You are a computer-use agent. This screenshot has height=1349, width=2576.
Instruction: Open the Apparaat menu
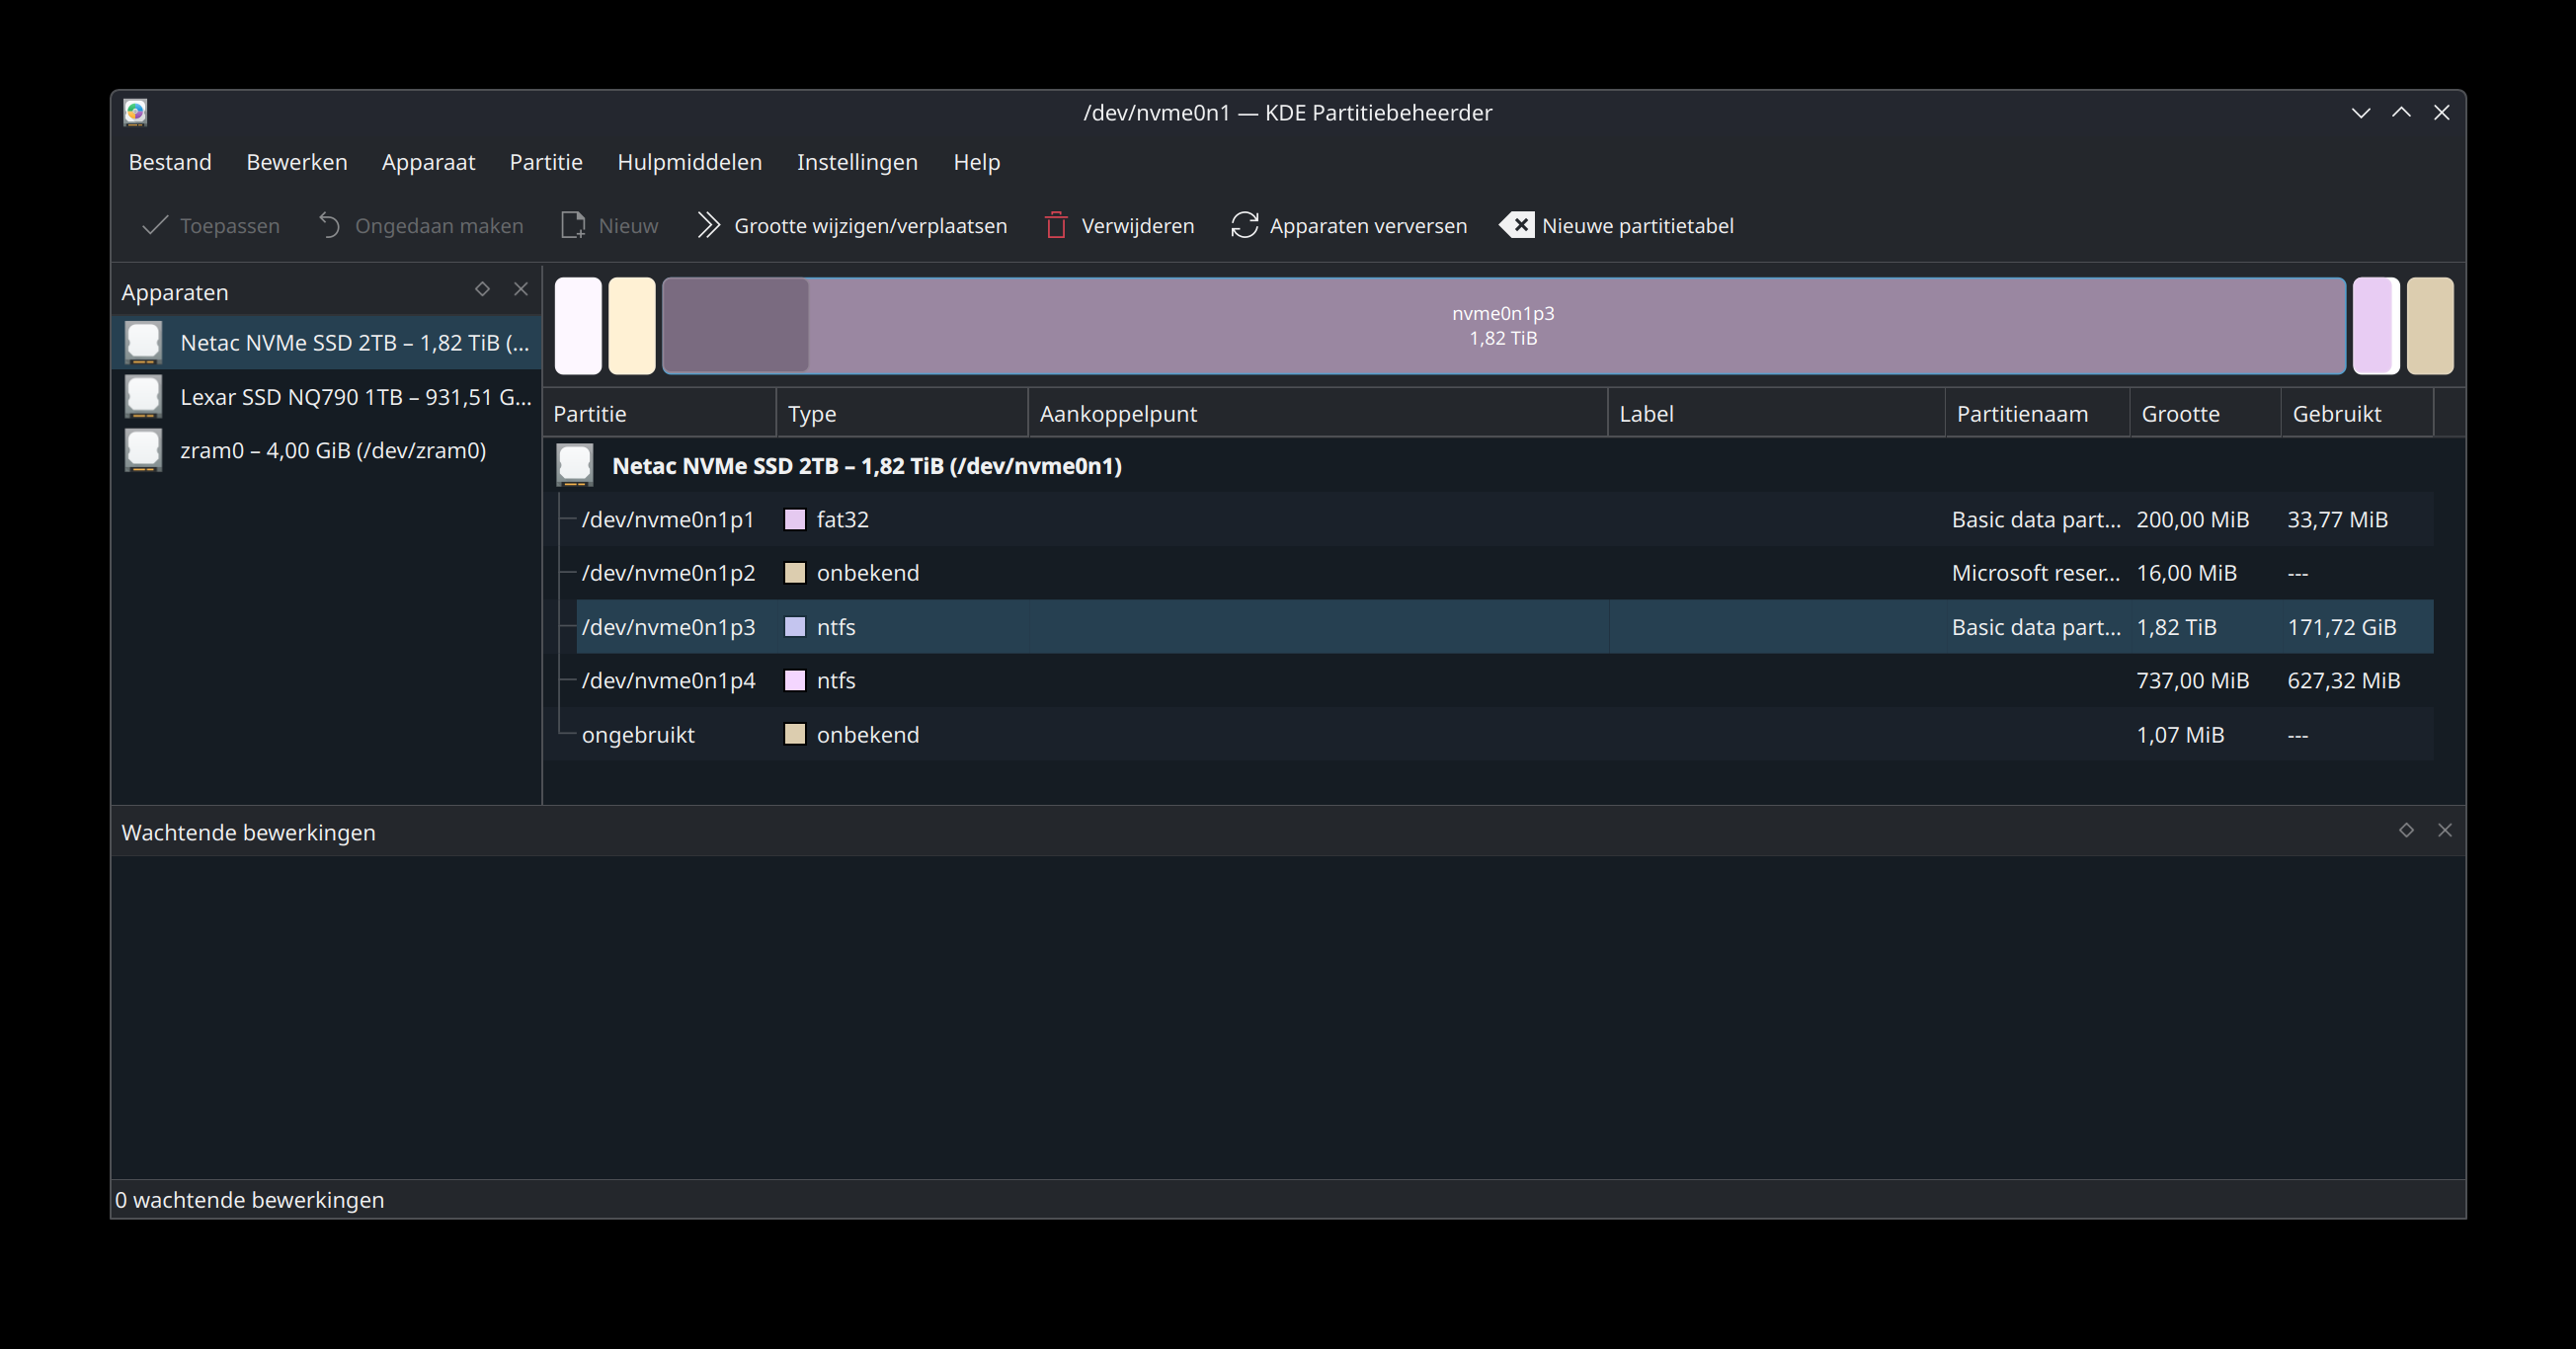click(x=428, y=162)
